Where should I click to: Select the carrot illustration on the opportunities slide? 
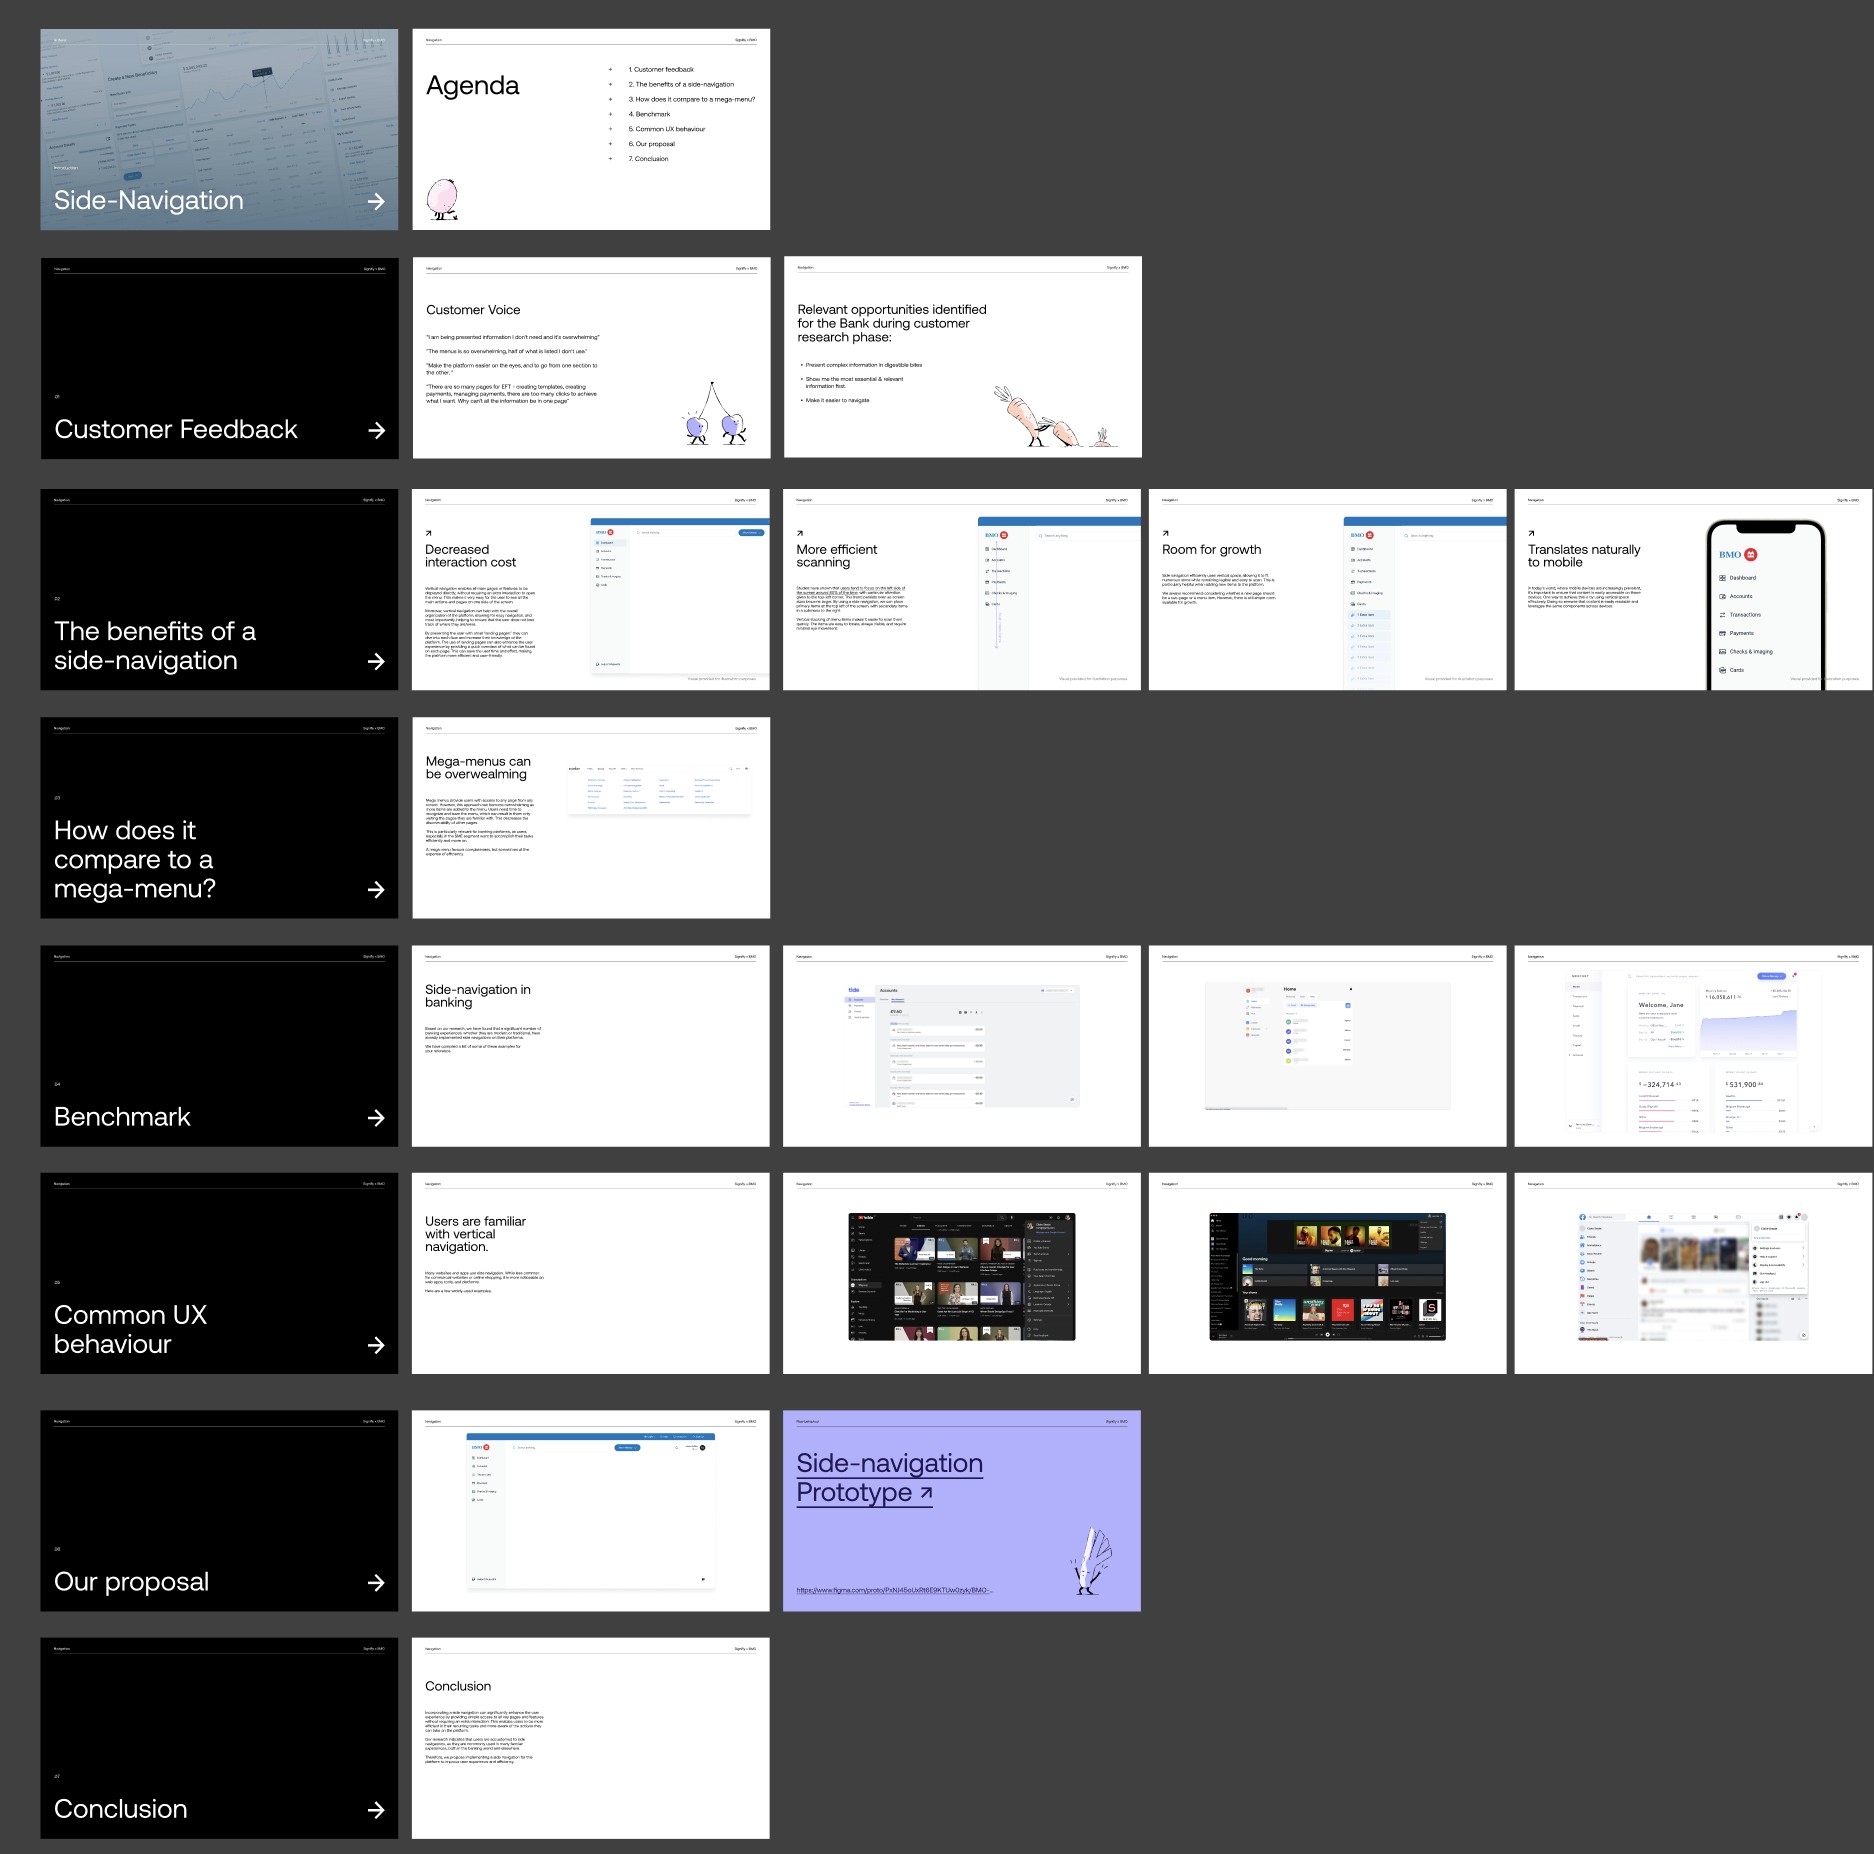1055,416
